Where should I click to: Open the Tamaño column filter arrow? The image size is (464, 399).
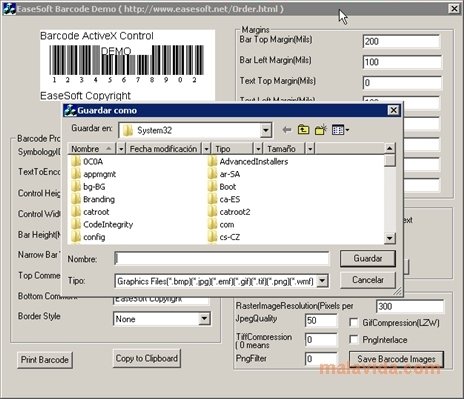310,148
